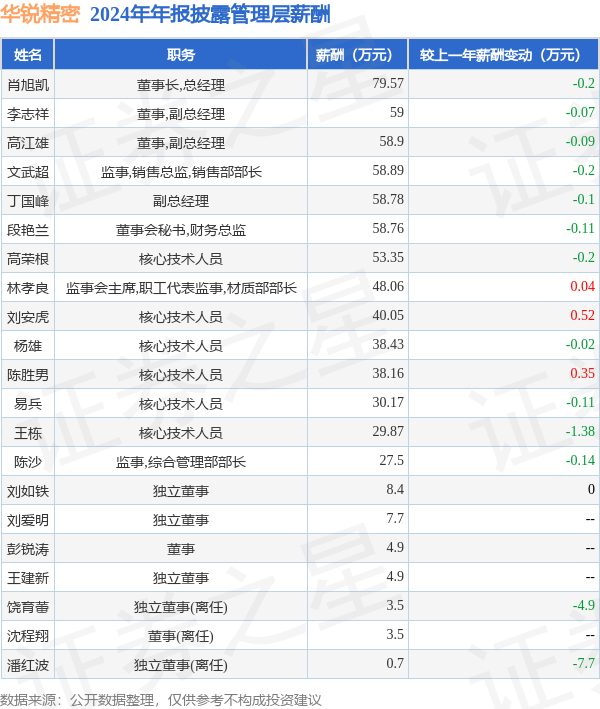The width and height of the screenshot is (600, 709).
Task: Select the name 饶育蕾
Action: pyautogui.click(x=28, y=606)
